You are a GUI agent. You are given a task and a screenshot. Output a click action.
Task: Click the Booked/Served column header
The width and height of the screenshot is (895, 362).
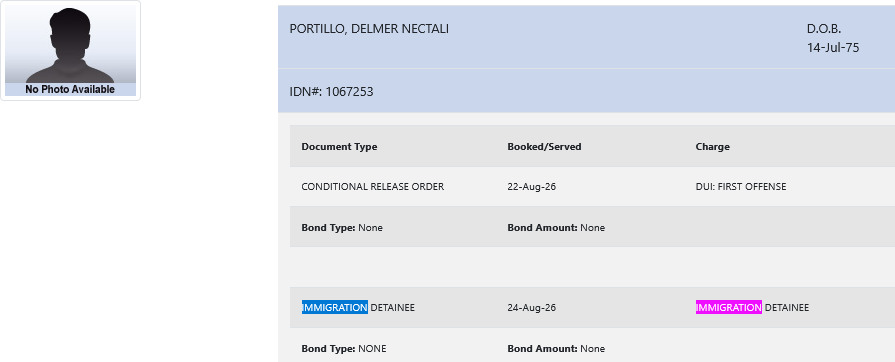coord(544,147)
